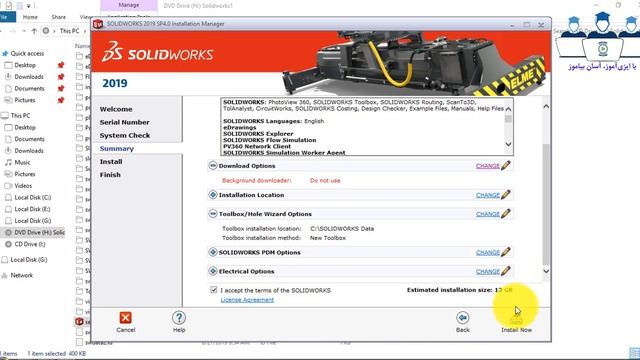
Task: Open Help question mark icon
Action: point(179,318)
